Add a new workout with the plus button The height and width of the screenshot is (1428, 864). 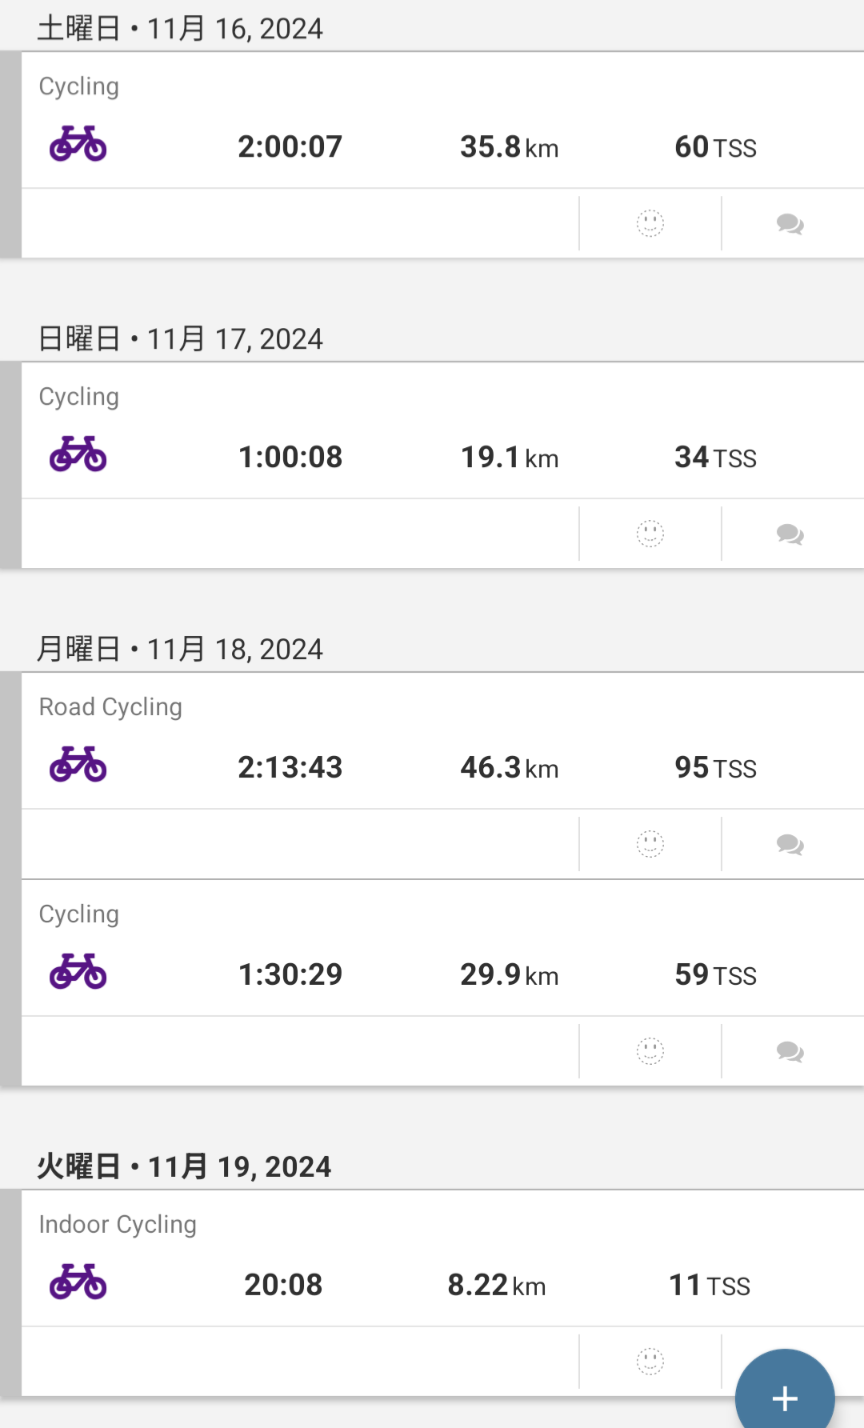coord(785,1397)
